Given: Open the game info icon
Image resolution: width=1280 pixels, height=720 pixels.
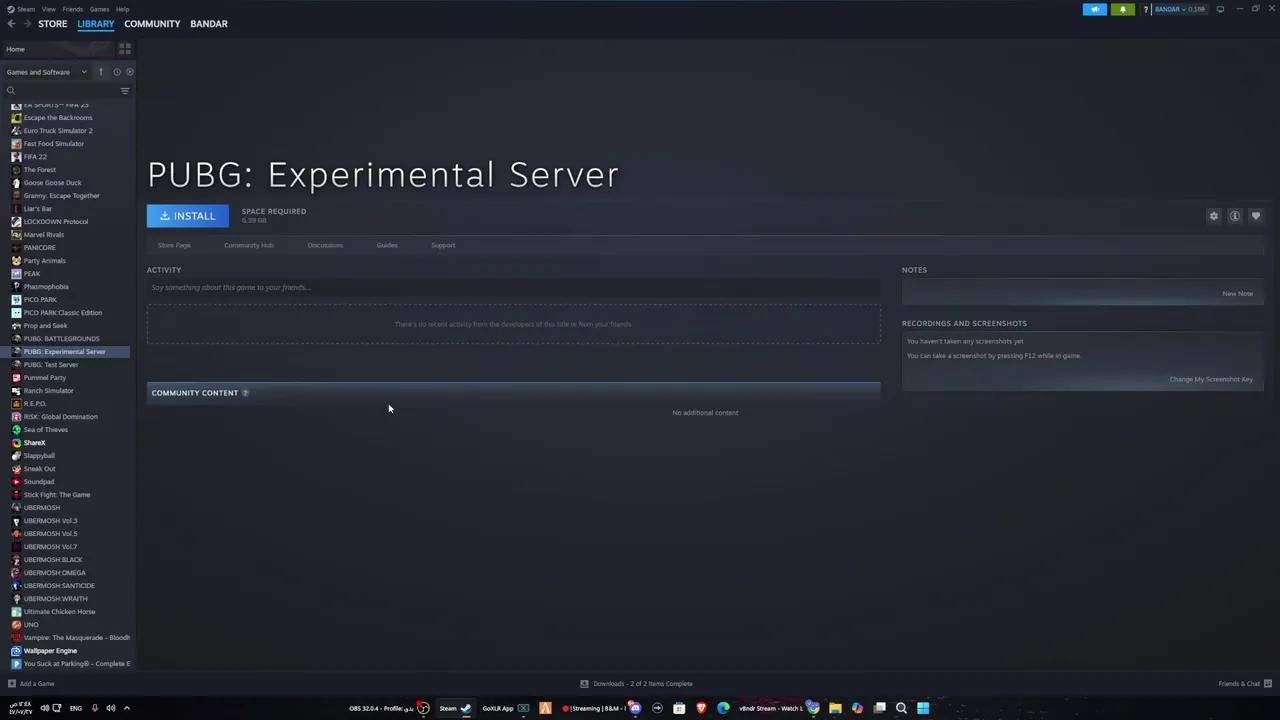Looking at the screenshot, I should point(1235,216).
